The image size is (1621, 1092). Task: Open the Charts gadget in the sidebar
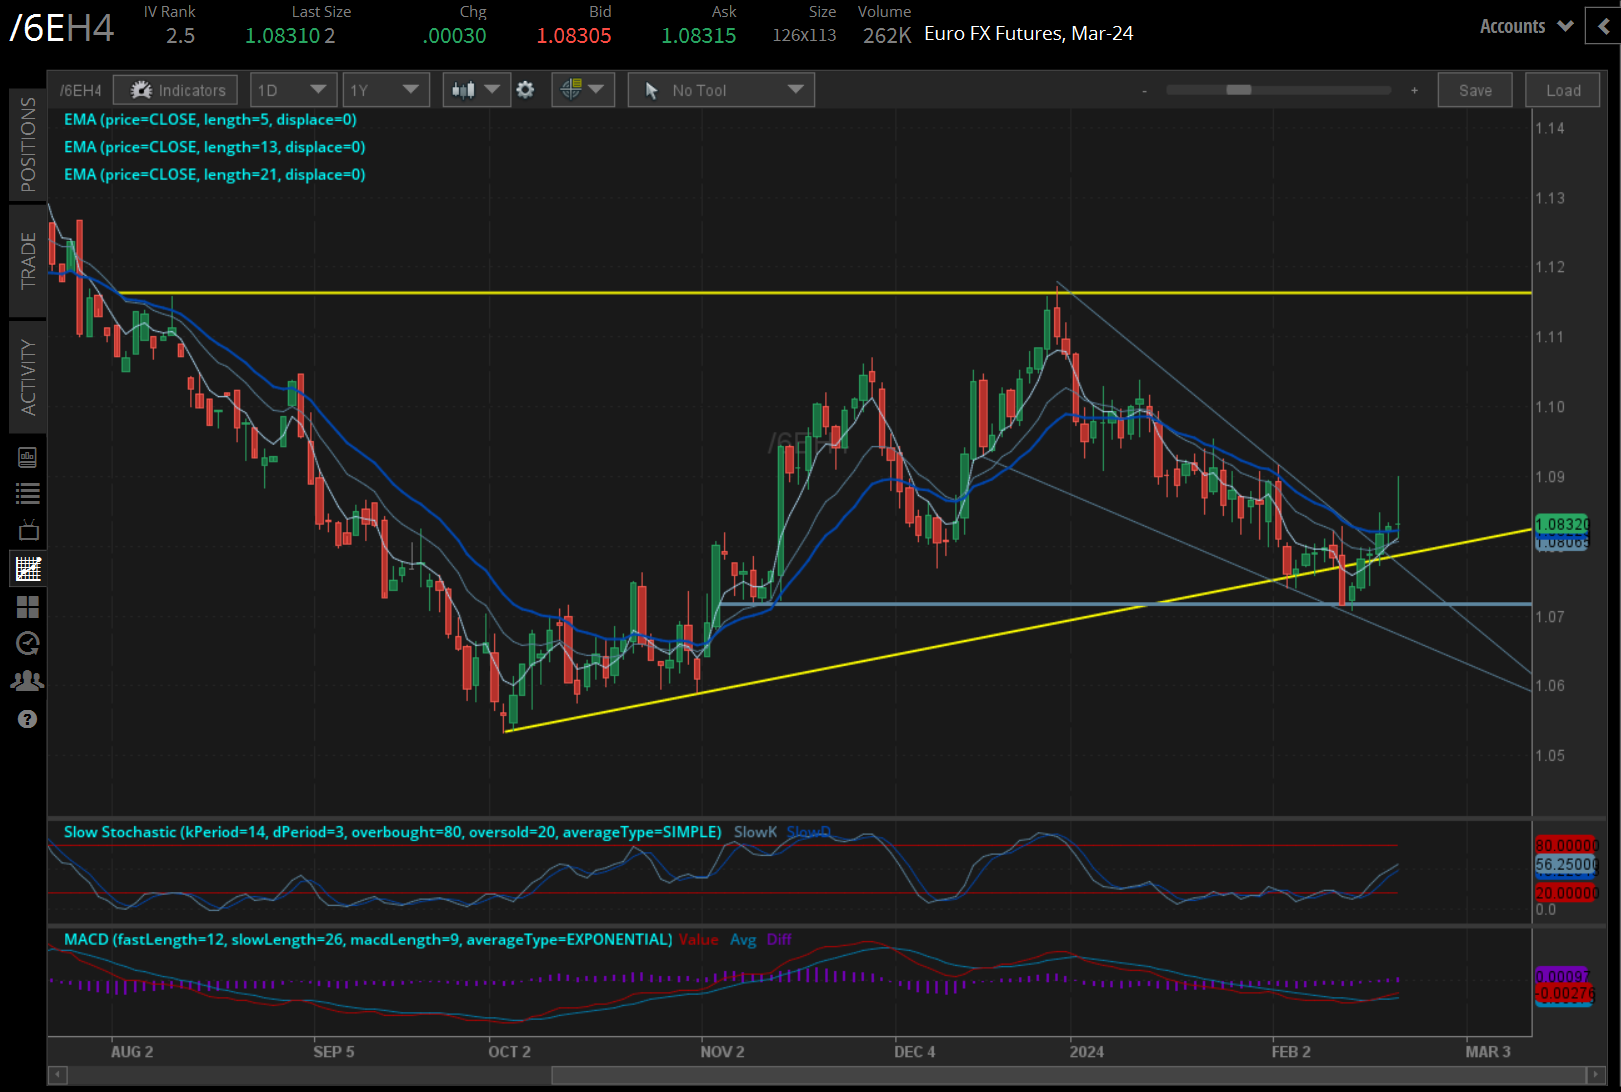point(27,568)
